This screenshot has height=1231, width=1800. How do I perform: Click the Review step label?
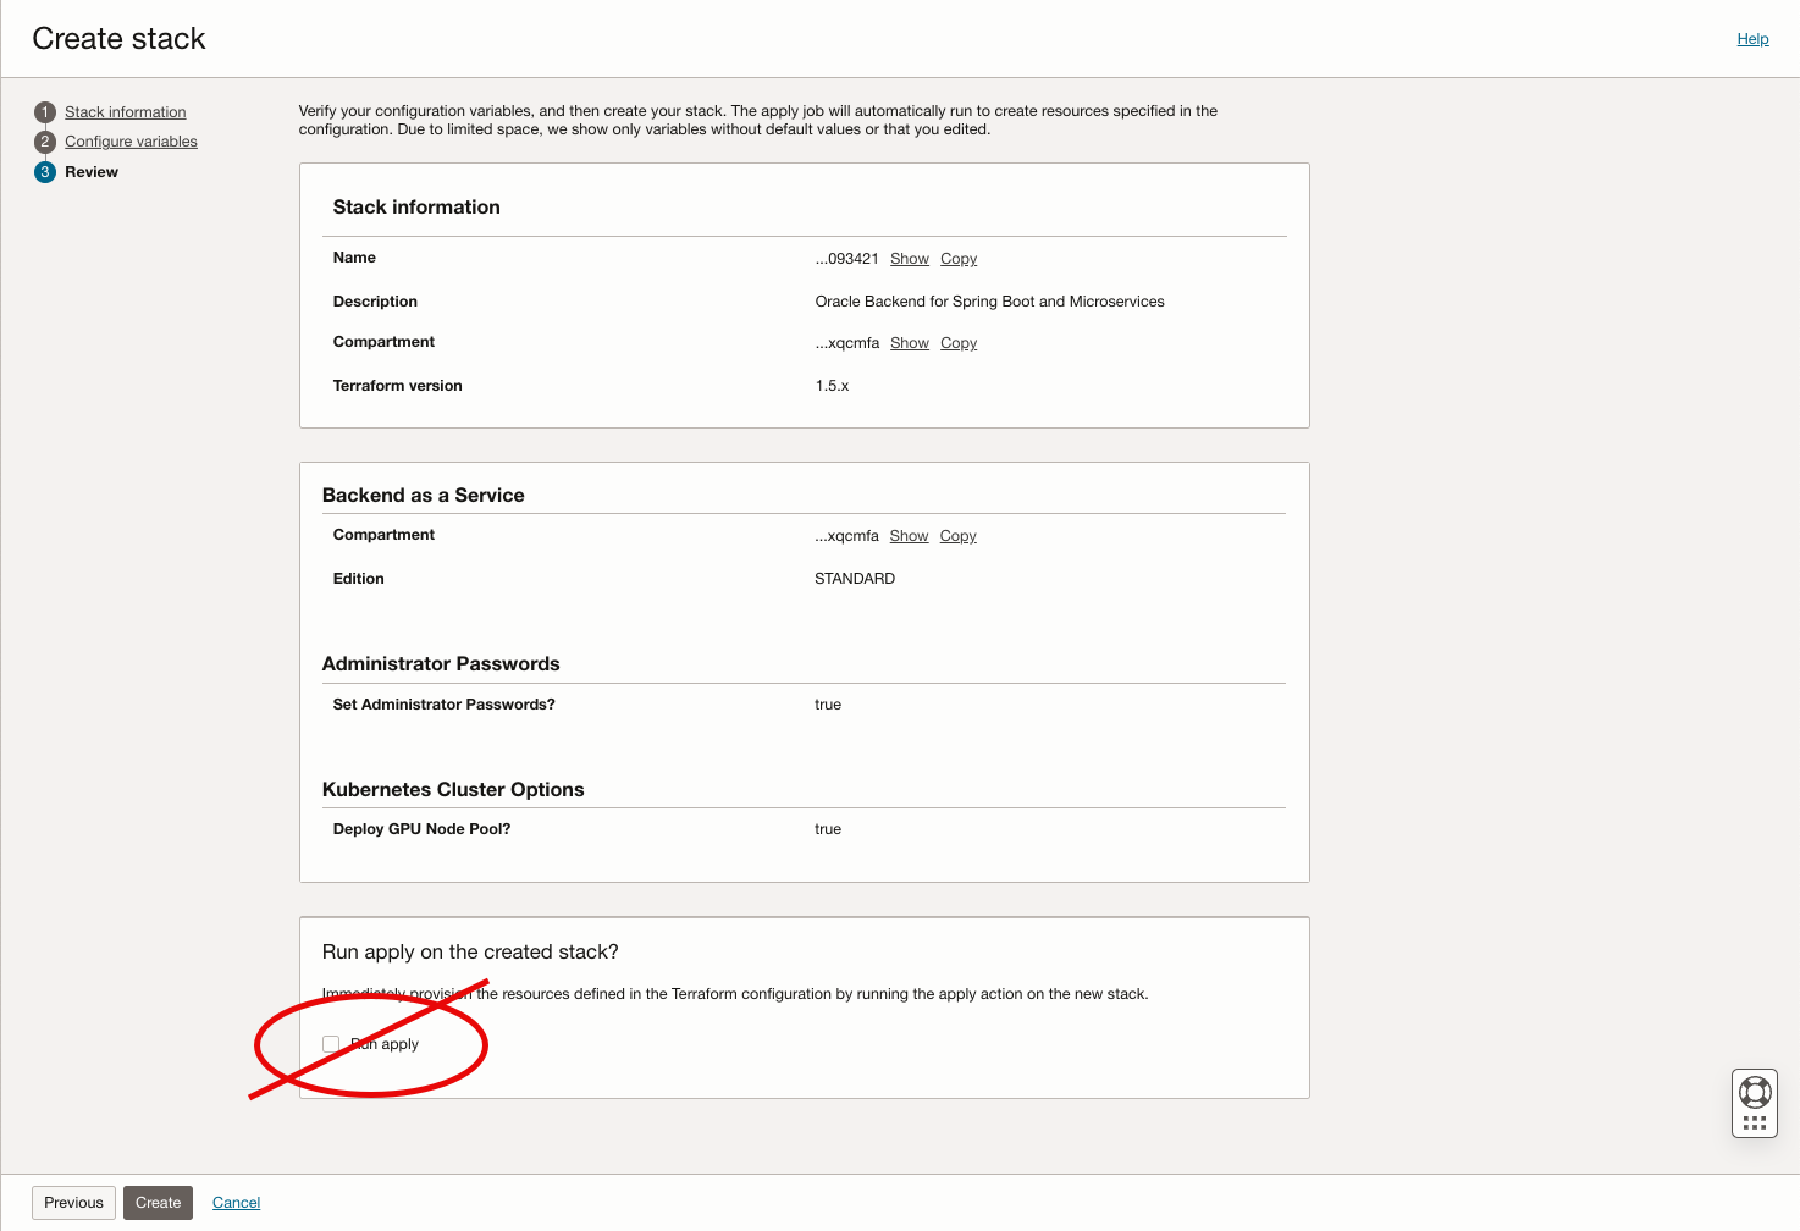click(90, 172)
